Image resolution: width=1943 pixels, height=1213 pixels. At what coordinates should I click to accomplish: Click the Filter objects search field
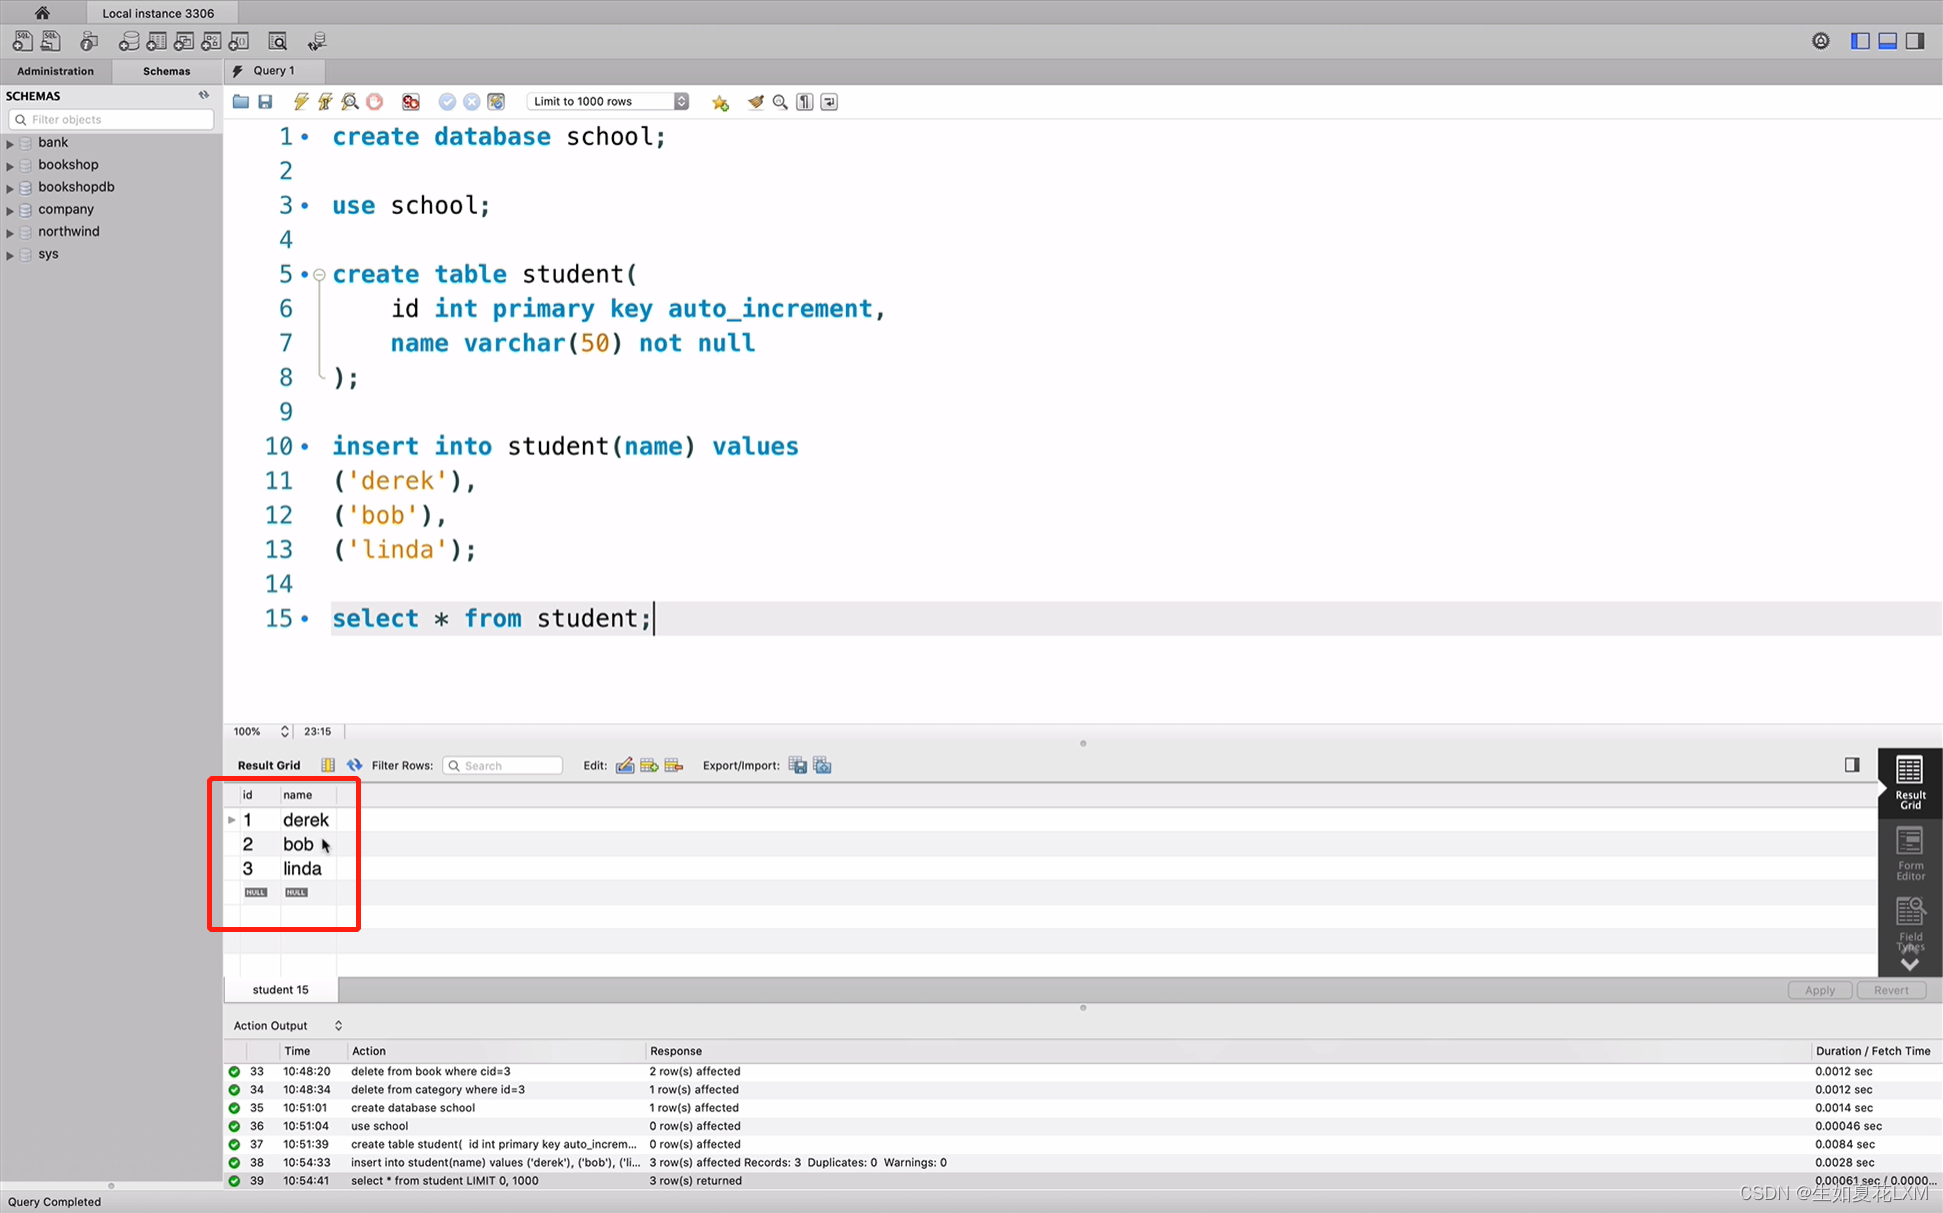112,119
